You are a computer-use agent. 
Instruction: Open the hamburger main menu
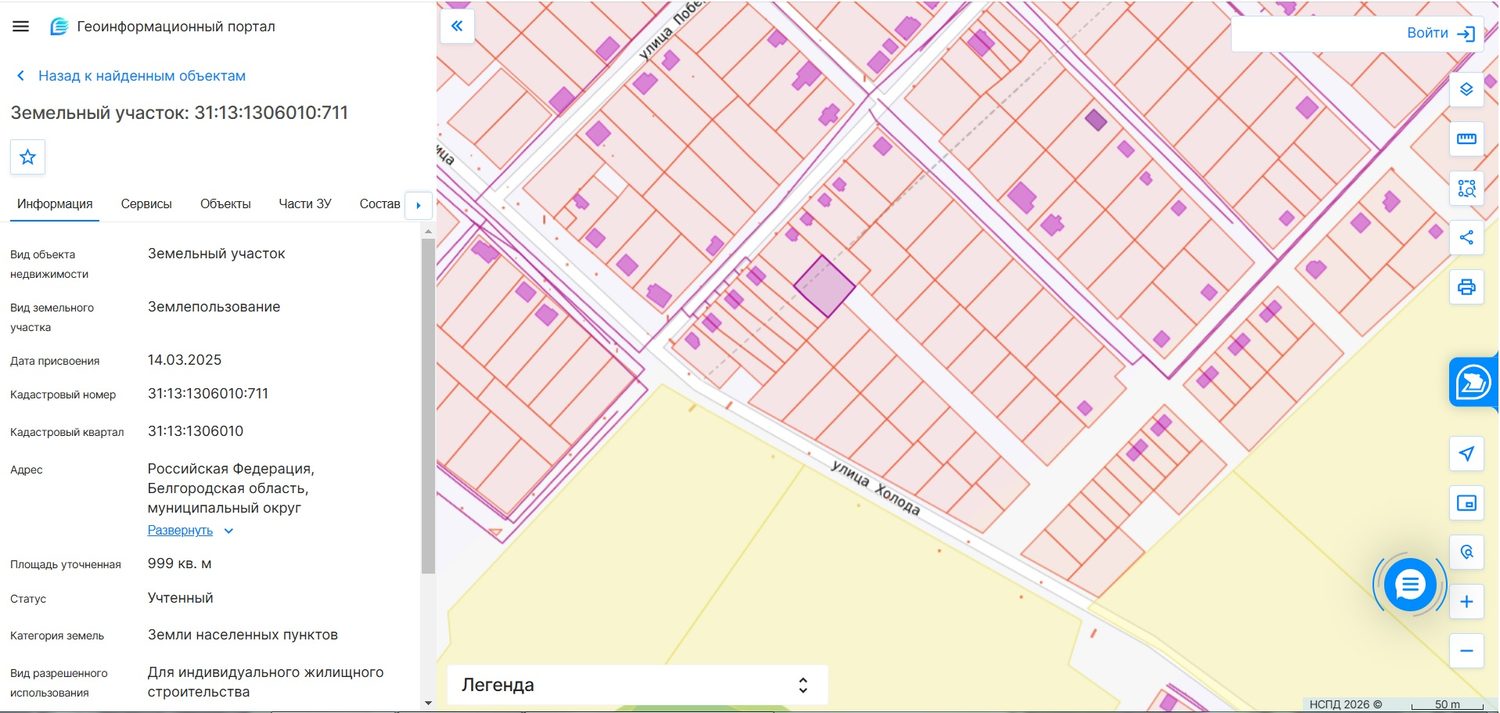[x=20, y=26]
